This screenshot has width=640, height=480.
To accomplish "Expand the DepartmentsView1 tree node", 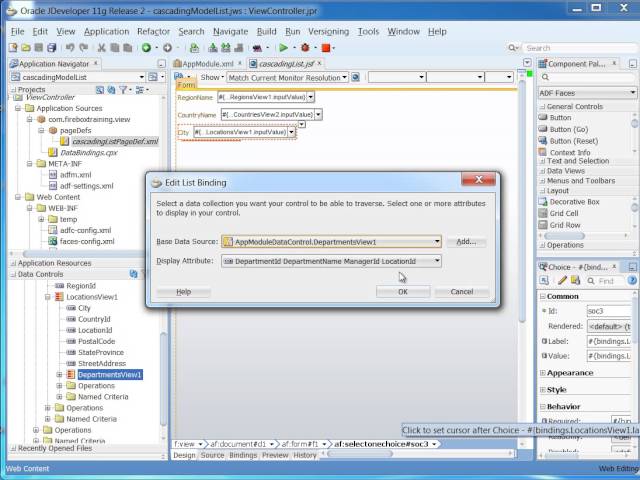I will (60, 374).
